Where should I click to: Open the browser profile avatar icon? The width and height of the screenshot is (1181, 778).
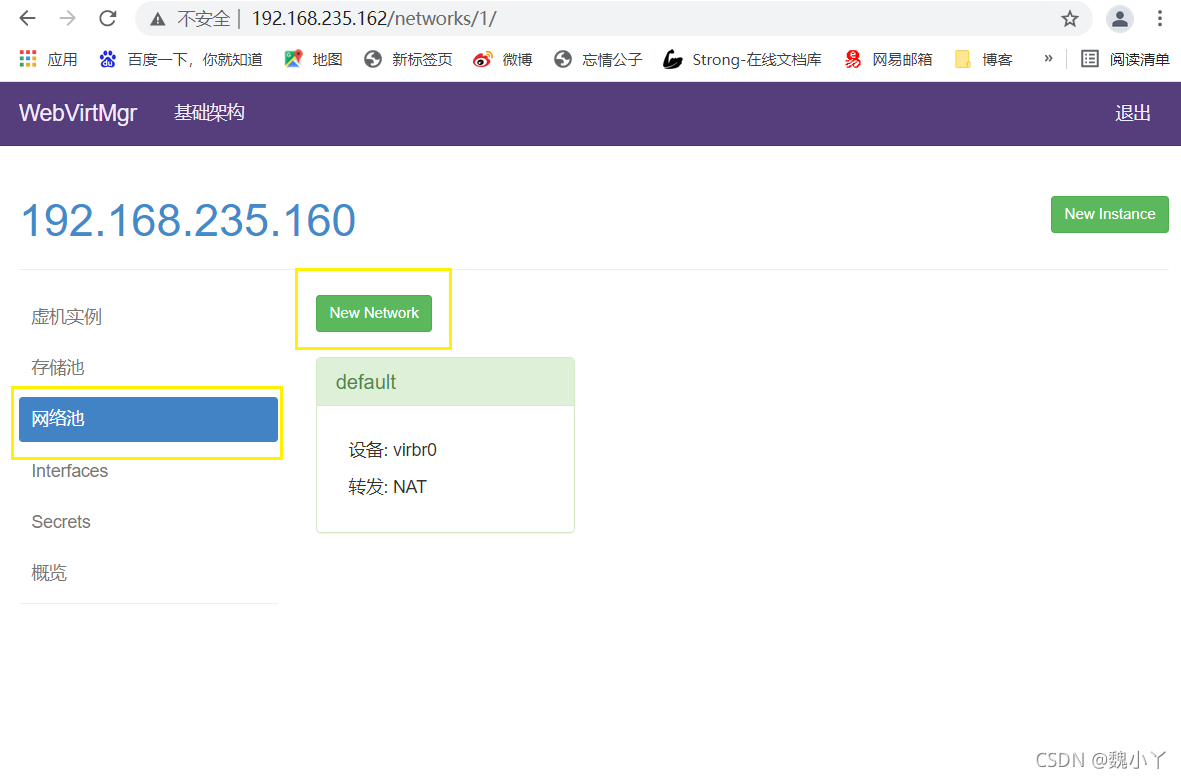coord(1120,19)
